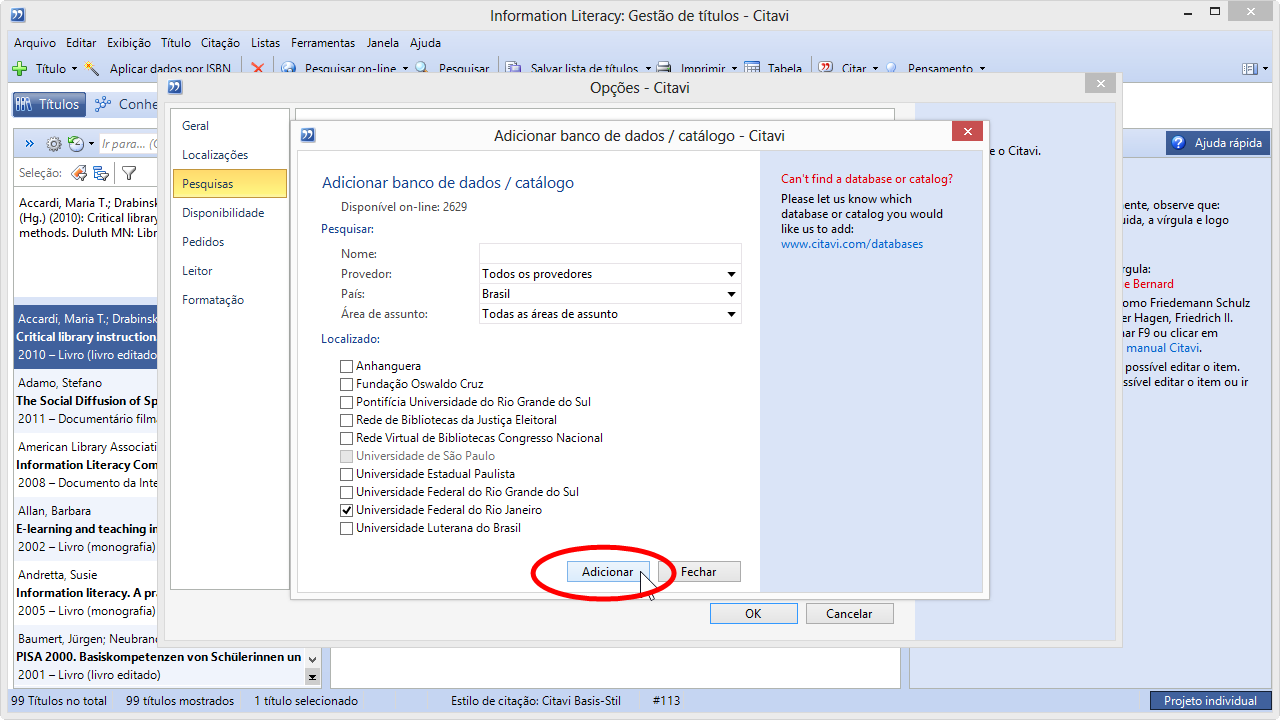Open the Pensamento dropdown arrow
Screen dimensions: 1280x720
982,69
